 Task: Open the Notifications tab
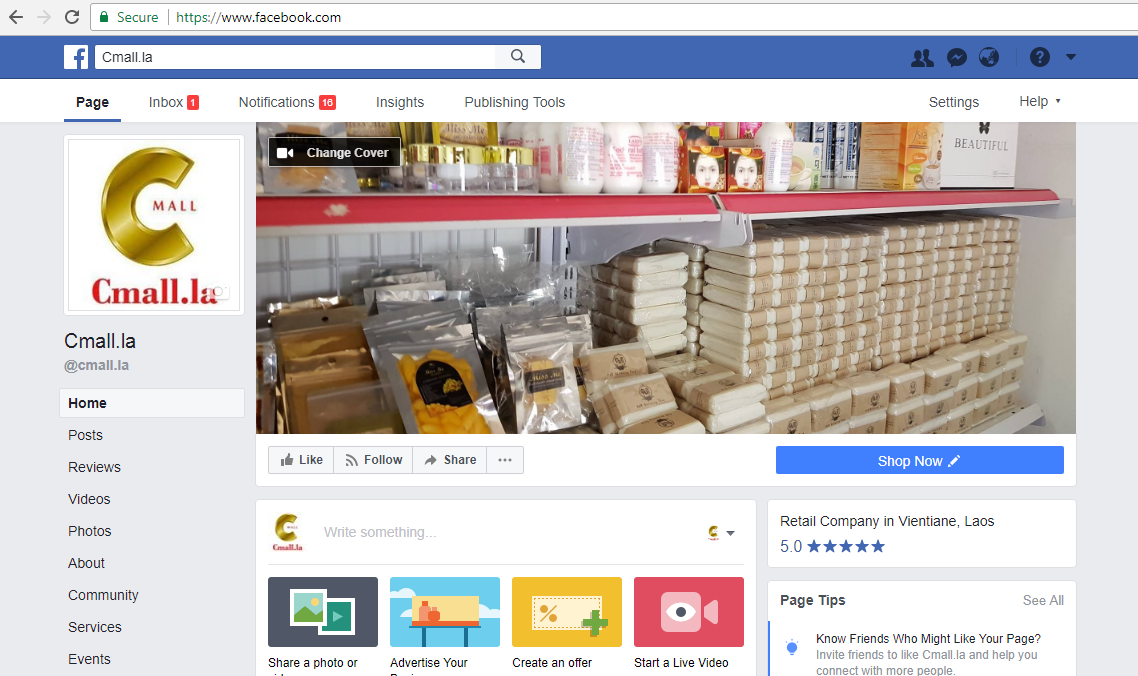(287, 102)
